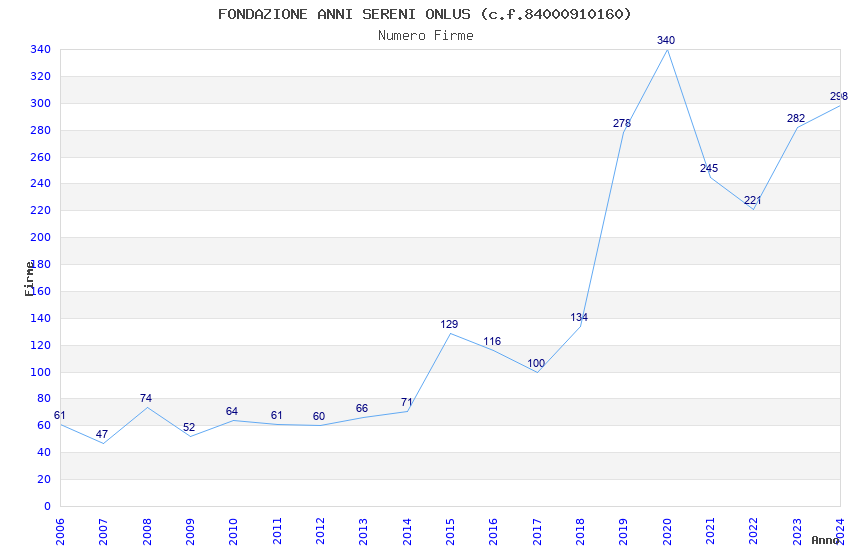Click y-axis value 140
850x550 pixels.
tap(41, 319)
